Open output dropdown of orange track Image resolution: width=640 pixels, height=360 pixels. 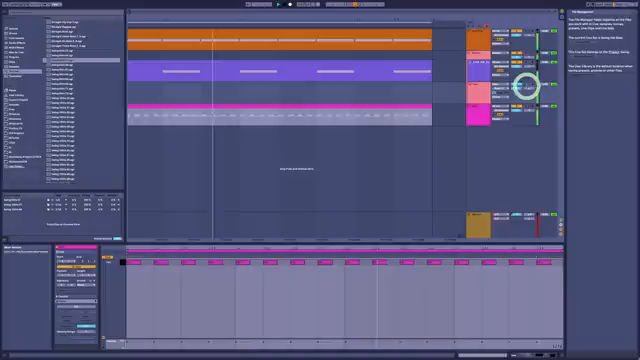500,44
